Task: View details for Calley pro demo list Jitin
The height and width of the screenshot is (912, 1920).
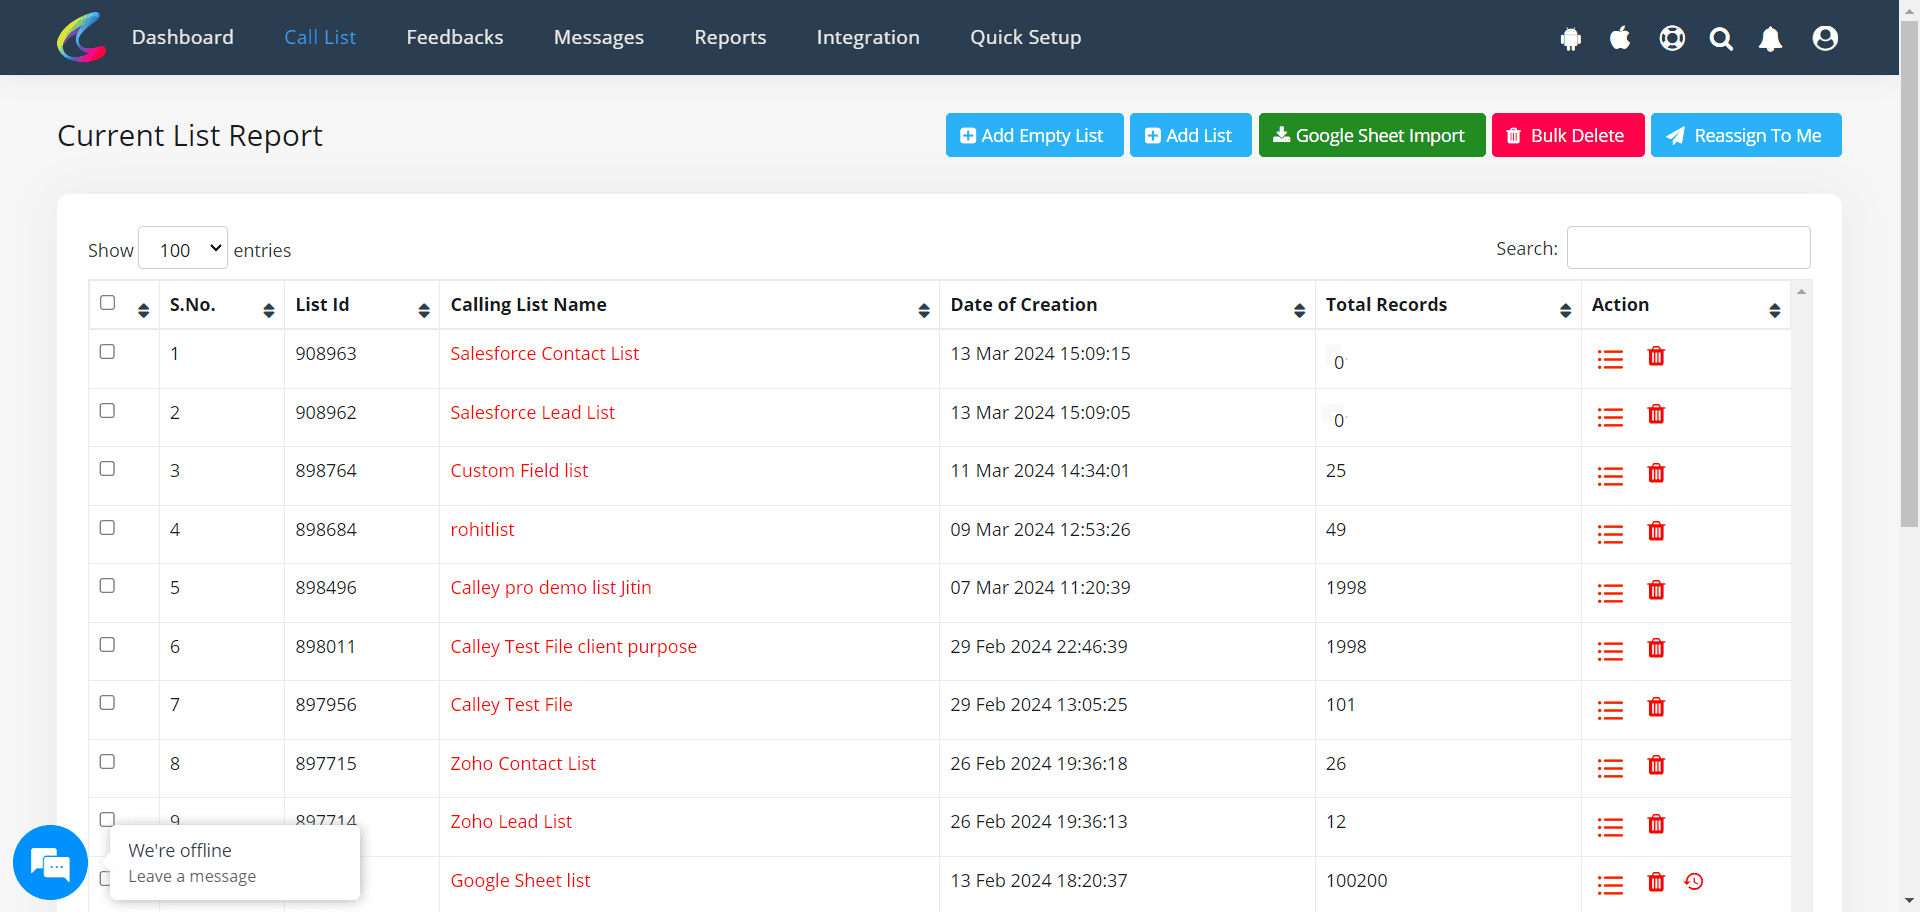Action: [x=1610, y=593]
